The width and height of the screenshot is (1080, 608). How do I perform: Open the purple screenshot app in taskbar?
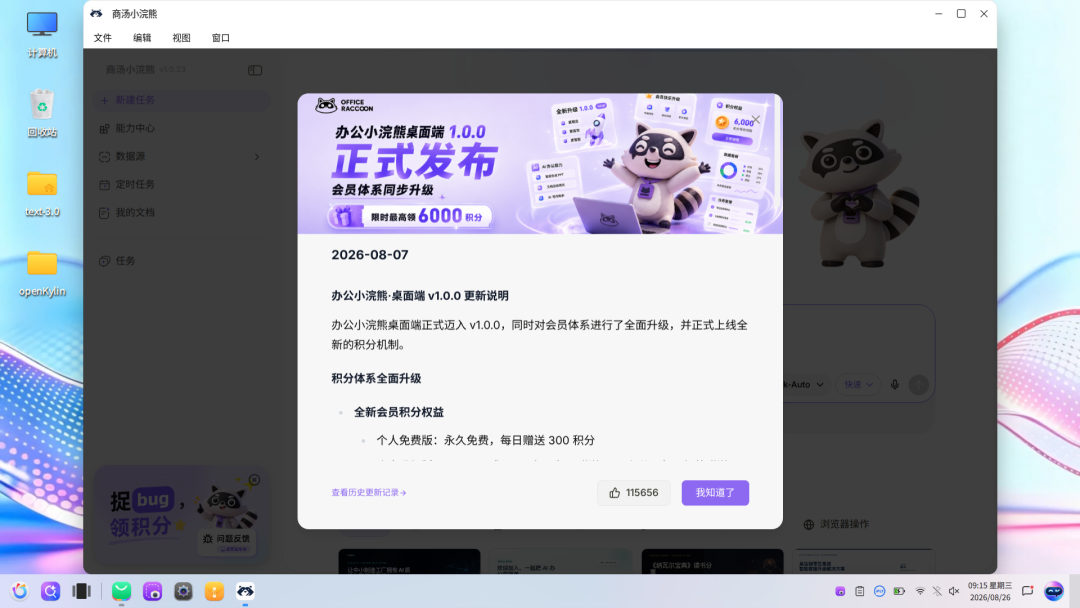(152, 591)
